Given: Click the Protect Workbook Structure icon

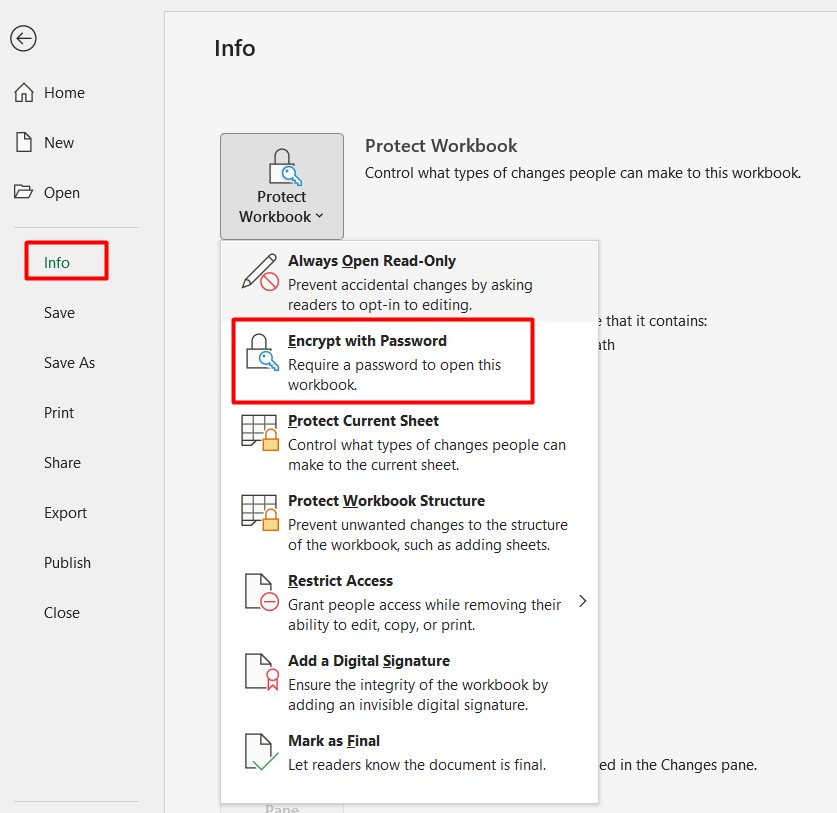Looking at the screenshot, I should (260, 512).
